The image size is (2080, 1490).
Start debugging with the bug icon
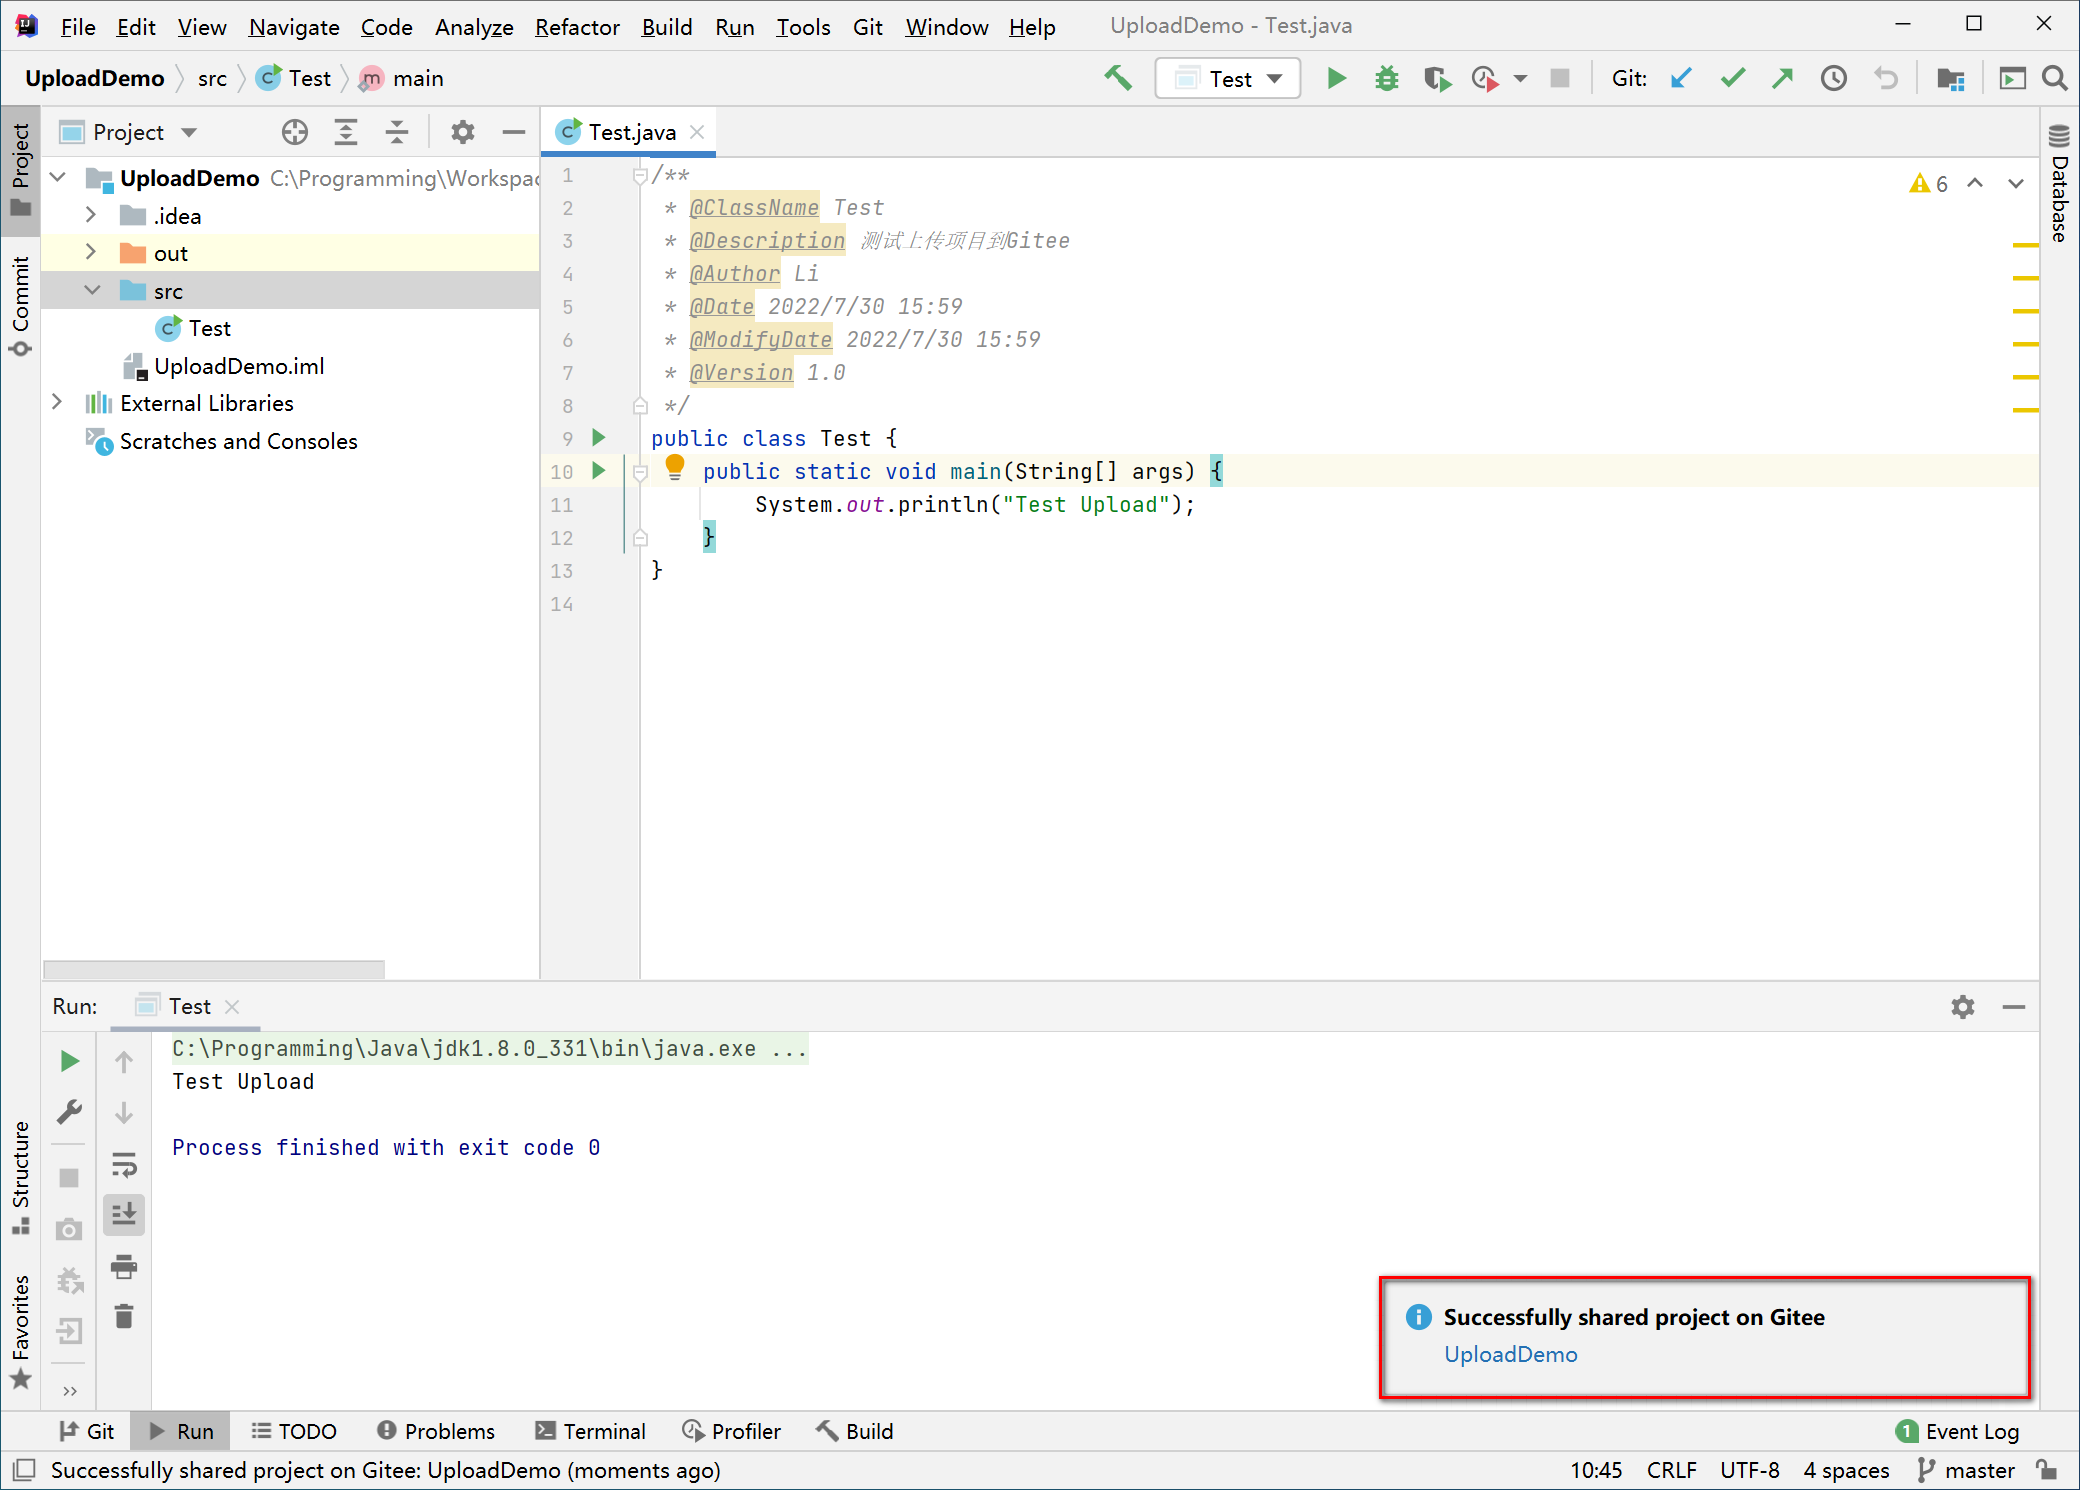click(x=1386, y=78)
